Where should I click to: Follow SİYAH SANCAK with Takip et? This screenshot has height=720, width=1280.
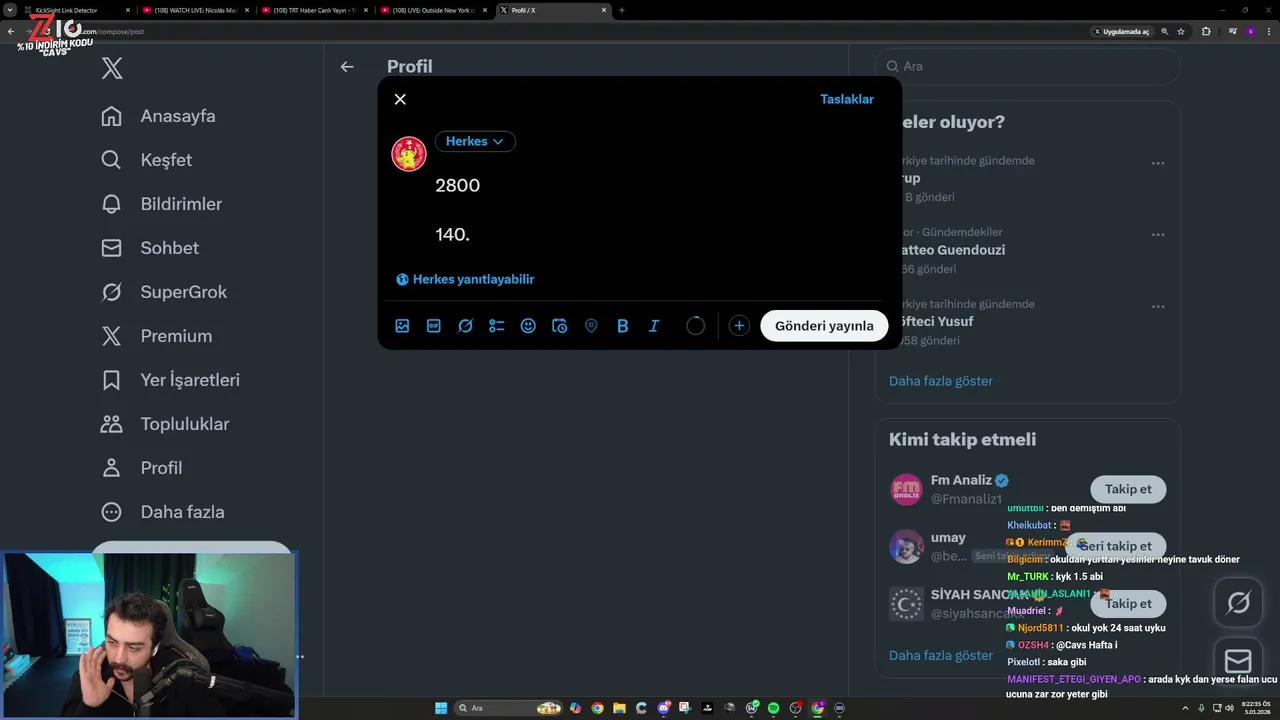[1128, 603]
